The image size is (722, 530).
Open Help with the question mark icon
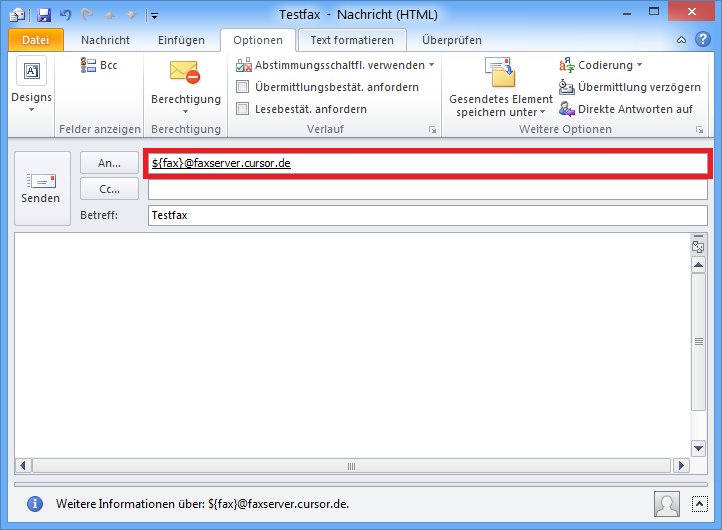tap(703, 40)
